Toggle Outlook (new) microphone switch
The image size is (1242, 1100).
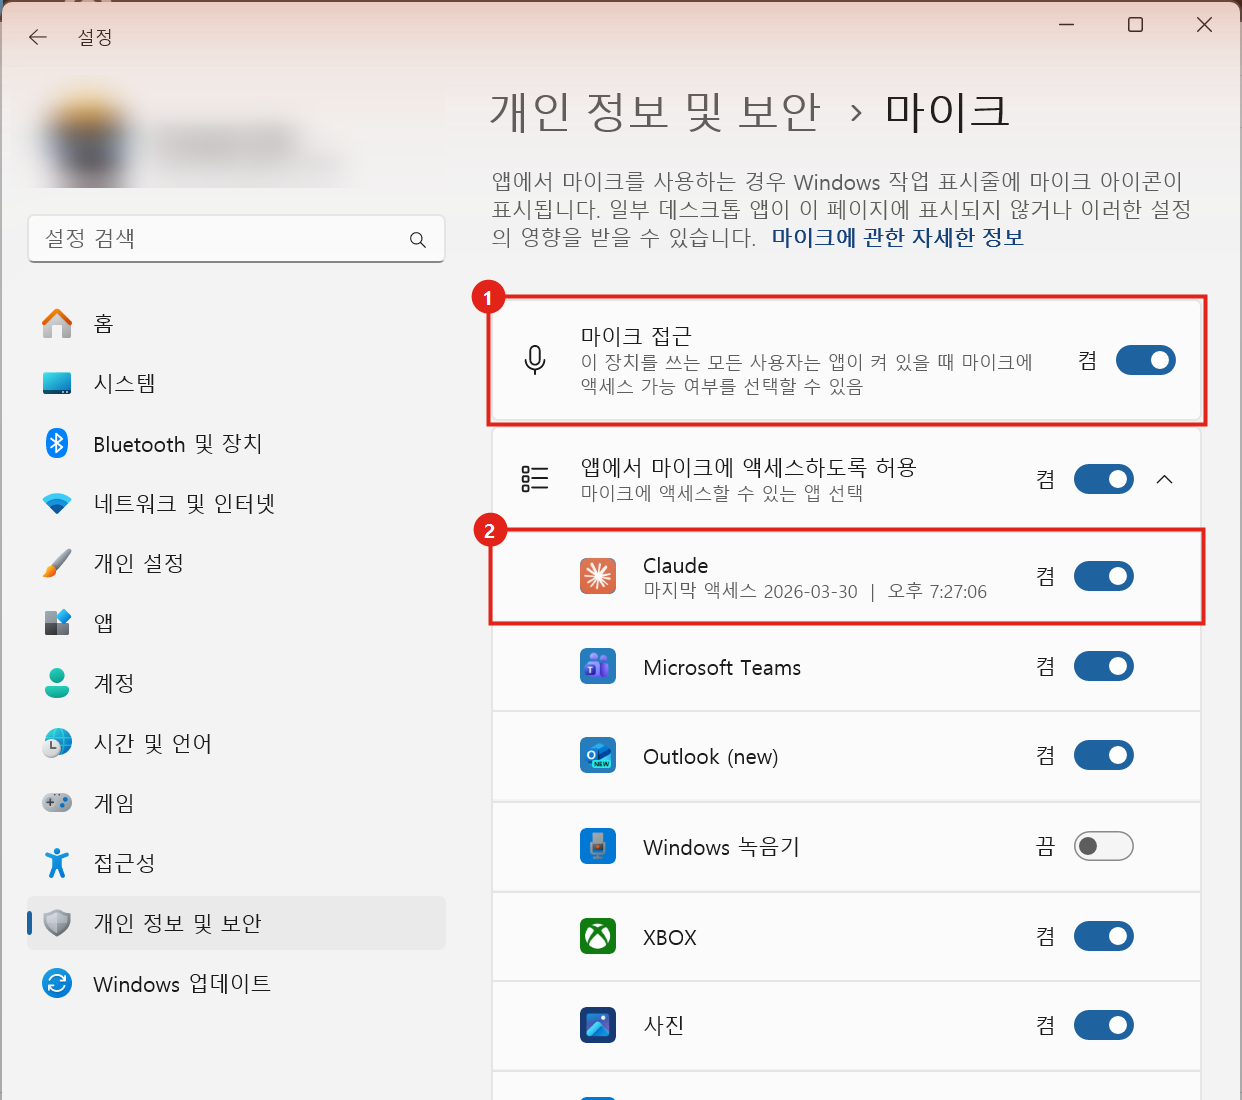pos(1104,755)
